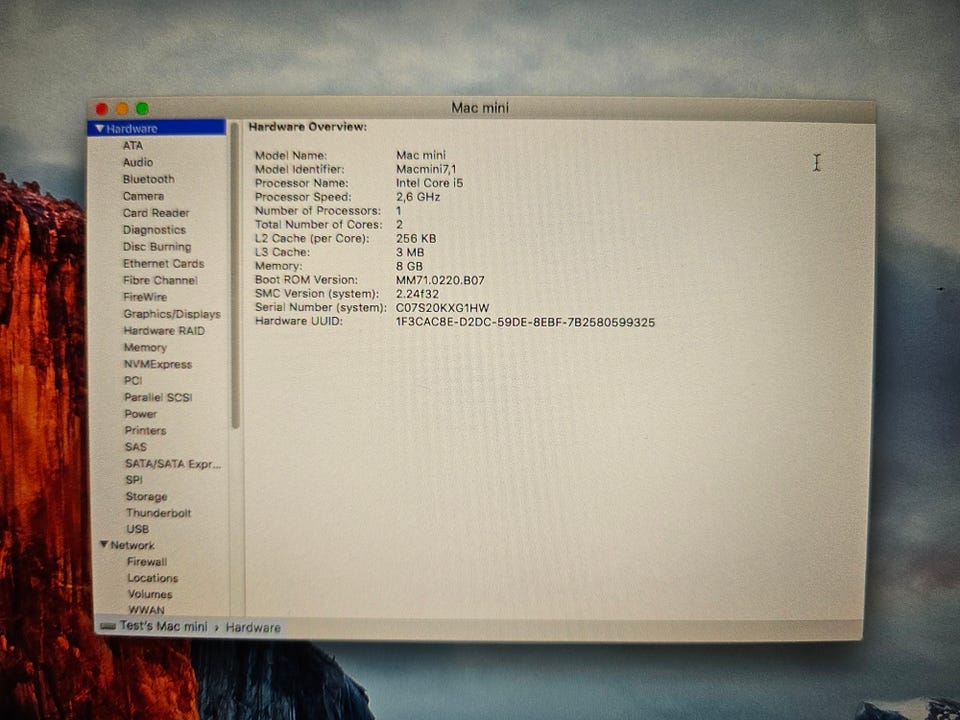
Task: Select WWAN under Network
Action: pyautogui.click(x=146, y=610)
